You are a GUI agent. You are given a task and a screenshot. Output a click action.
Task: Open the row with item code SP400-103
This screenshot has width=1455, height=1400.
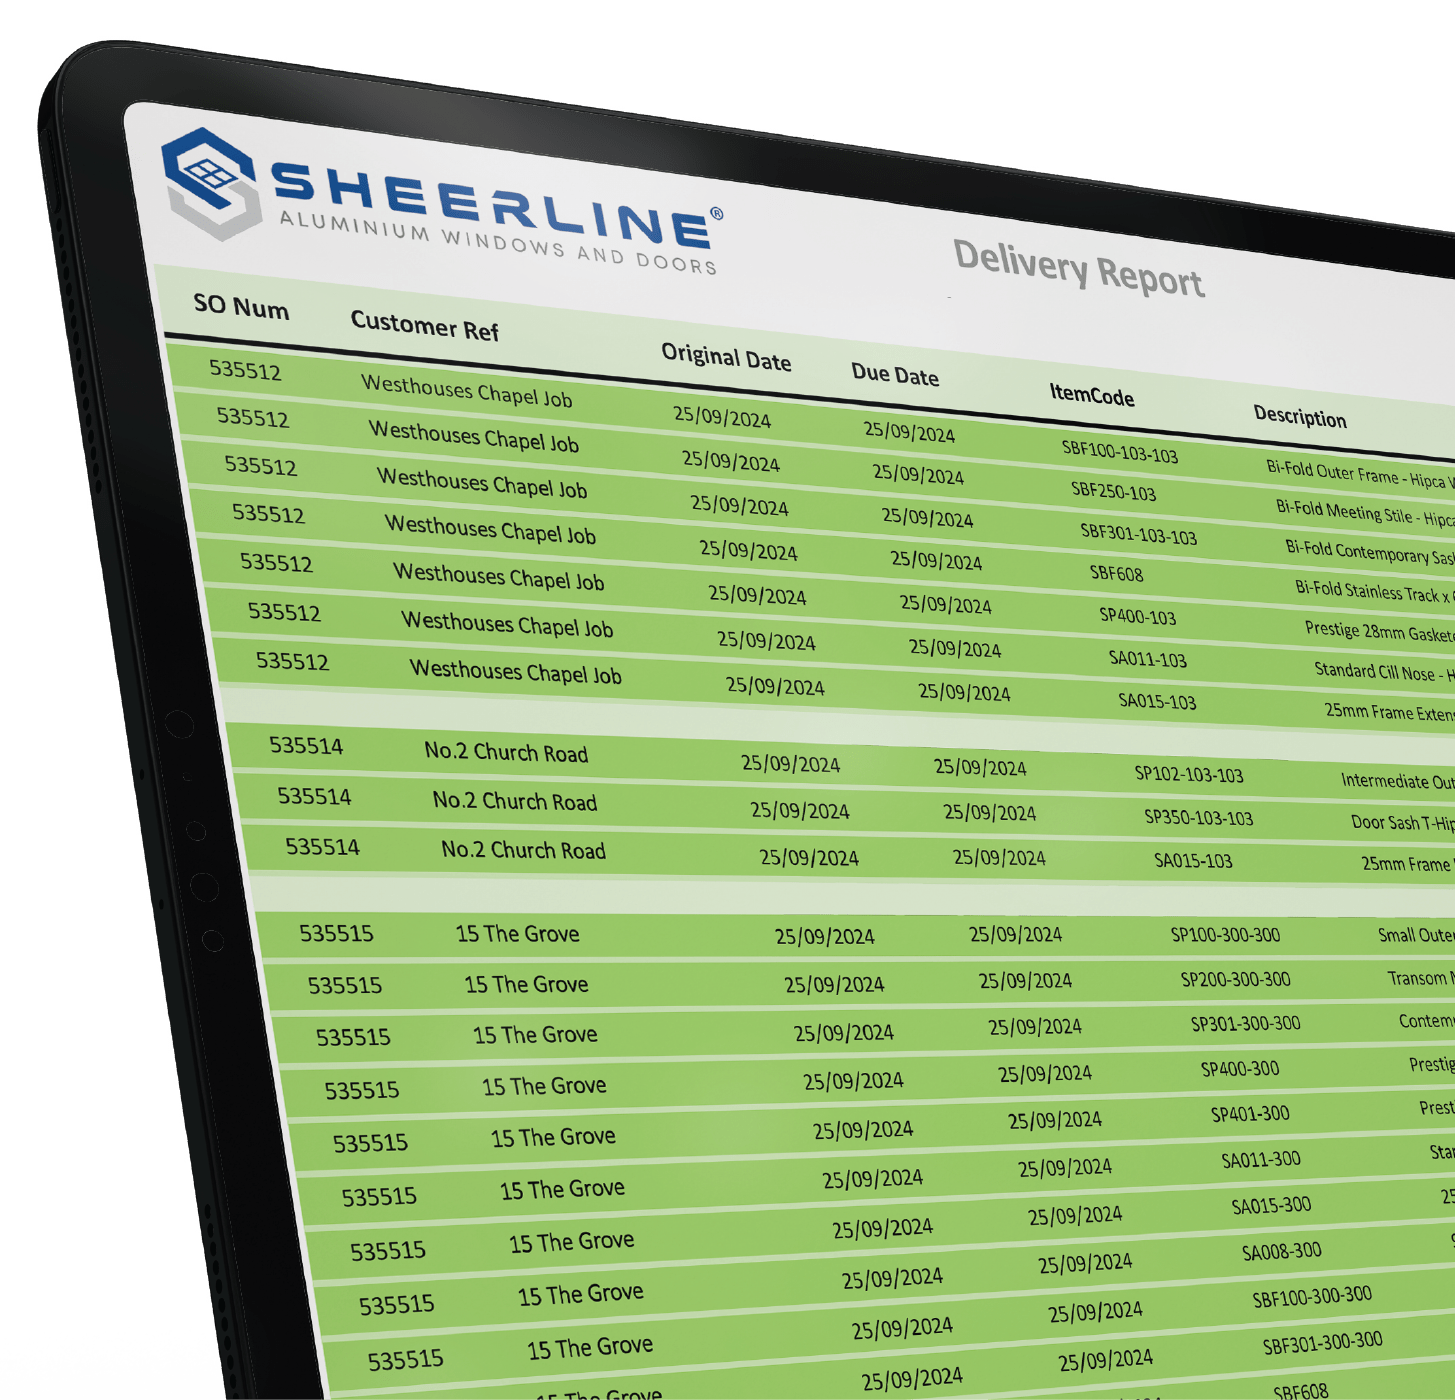[x=1137, y=616]
